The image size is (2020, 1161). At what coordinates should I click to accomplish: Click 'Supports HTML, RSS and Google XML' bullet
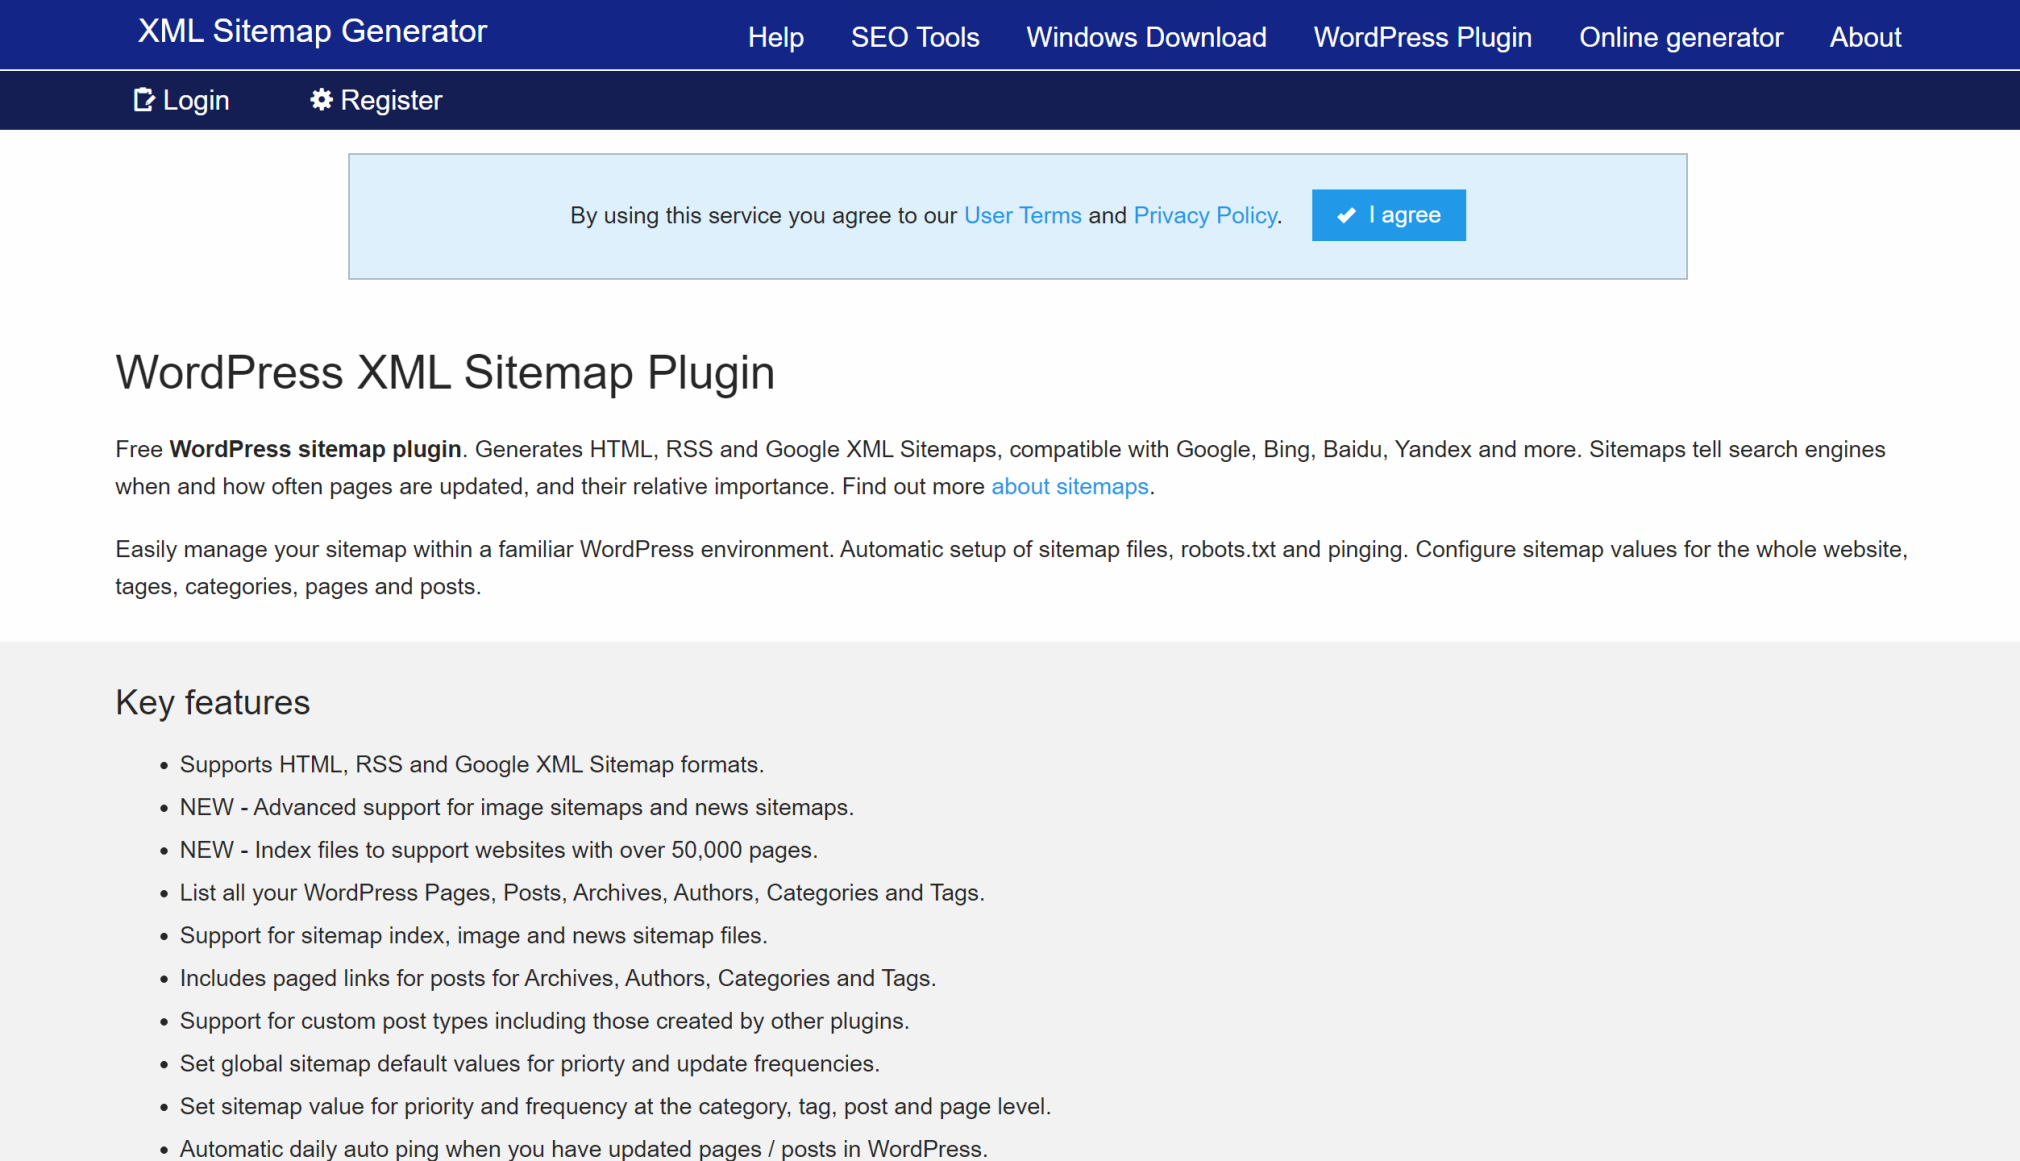click(472, 765)
